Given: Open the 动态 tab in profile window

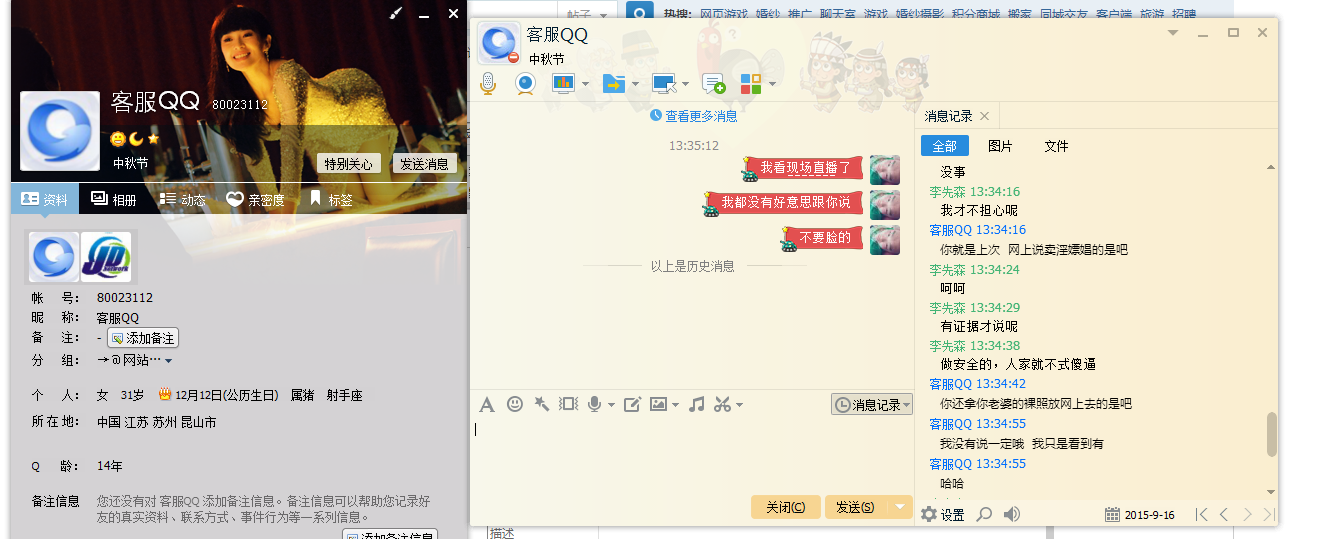Looking at the screenshot, I should pos(182,199).
